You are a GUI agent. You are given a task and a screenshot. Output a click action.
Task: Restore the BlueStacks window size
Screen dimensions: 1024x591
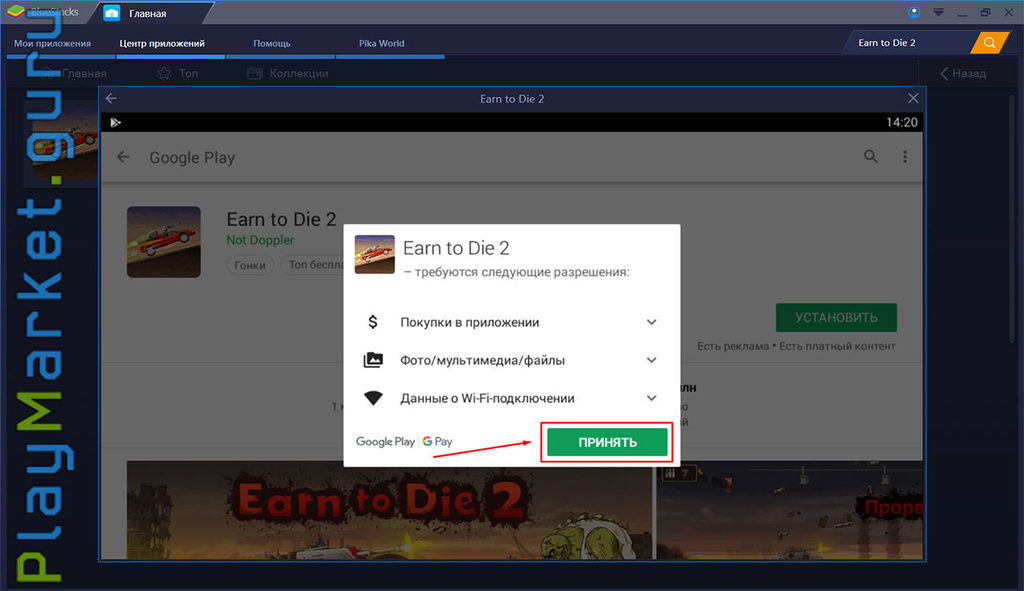coord(985,12)
